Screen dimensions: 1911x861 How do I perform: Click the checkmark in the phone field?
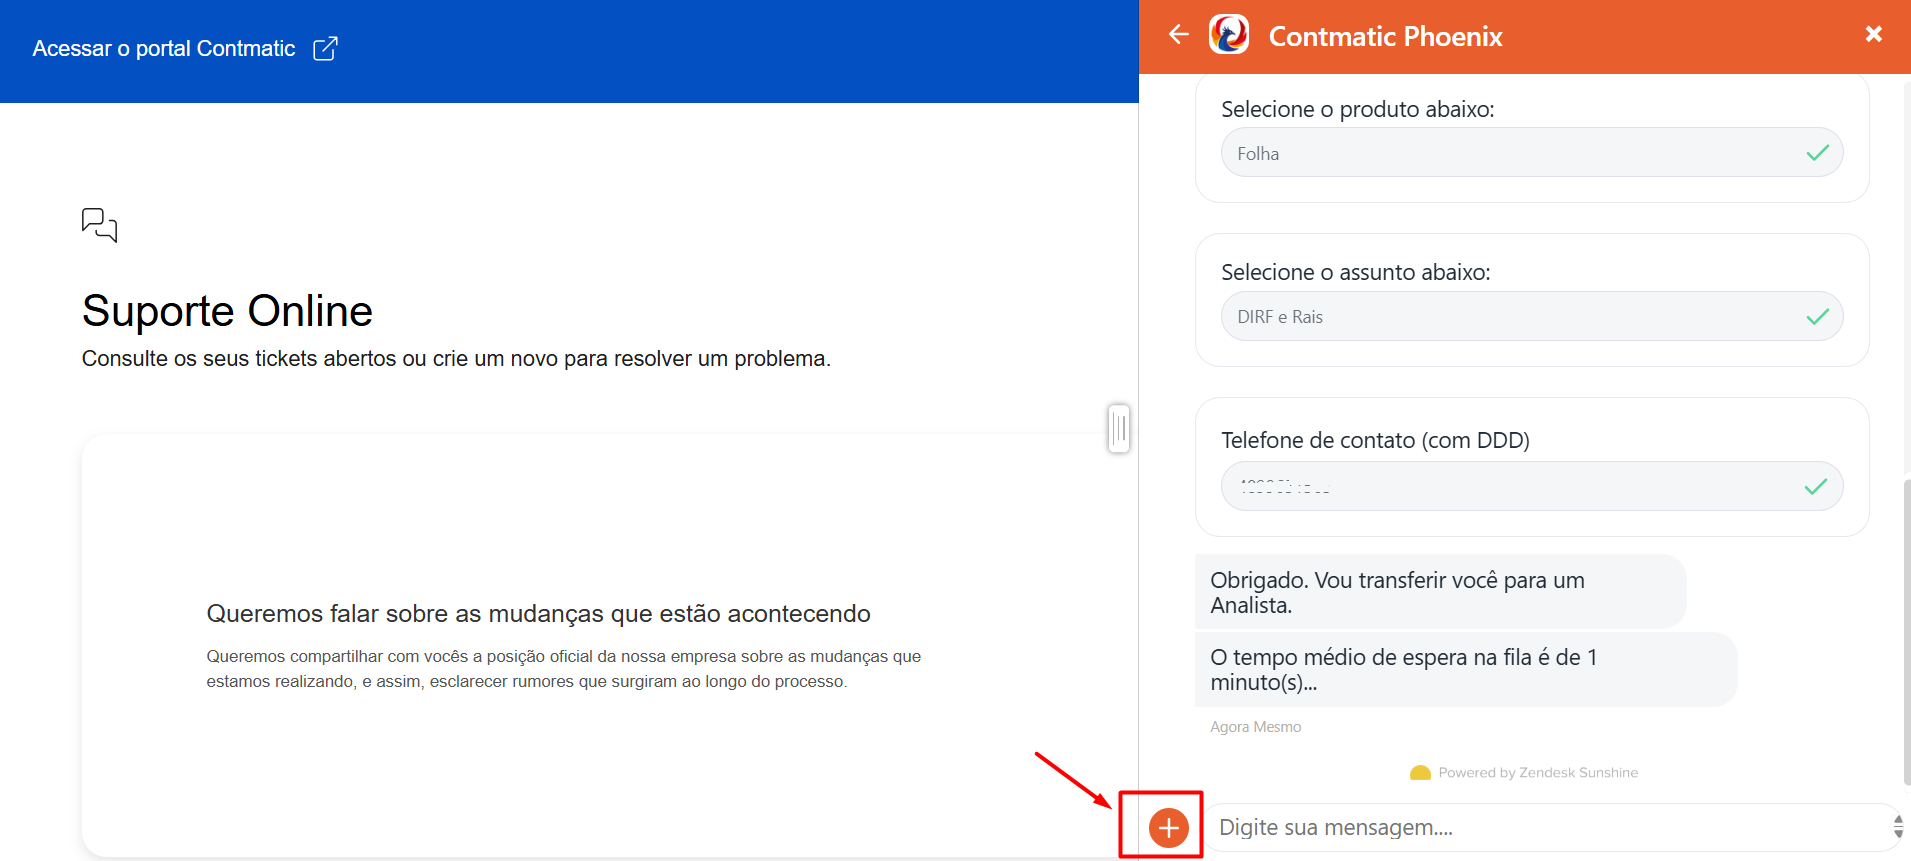tap(1816, 486)
